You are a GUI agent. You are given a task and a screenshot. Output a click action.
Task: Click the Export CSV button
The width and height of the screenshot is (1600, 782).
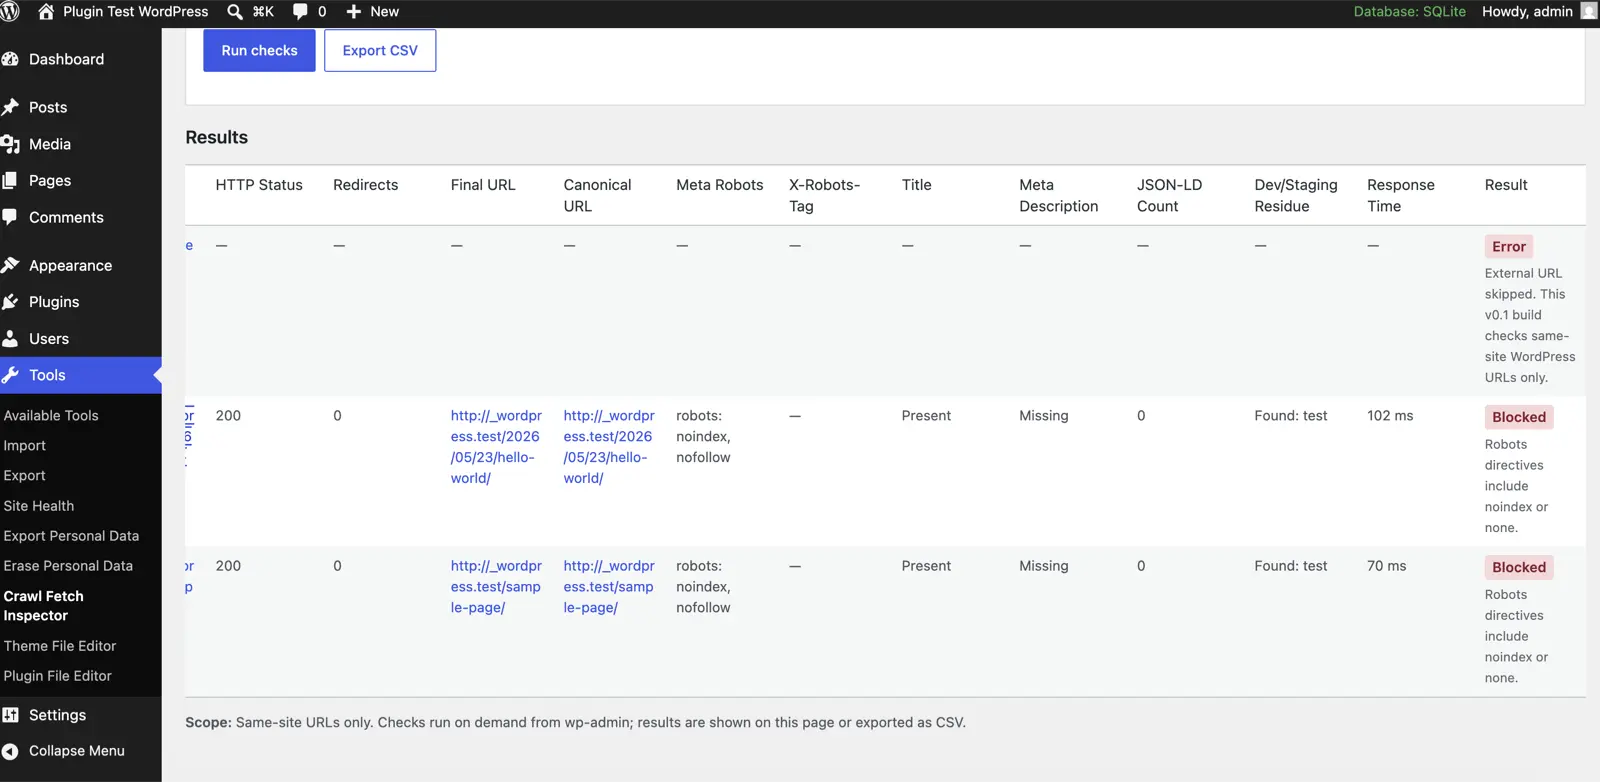pos(380,50)
